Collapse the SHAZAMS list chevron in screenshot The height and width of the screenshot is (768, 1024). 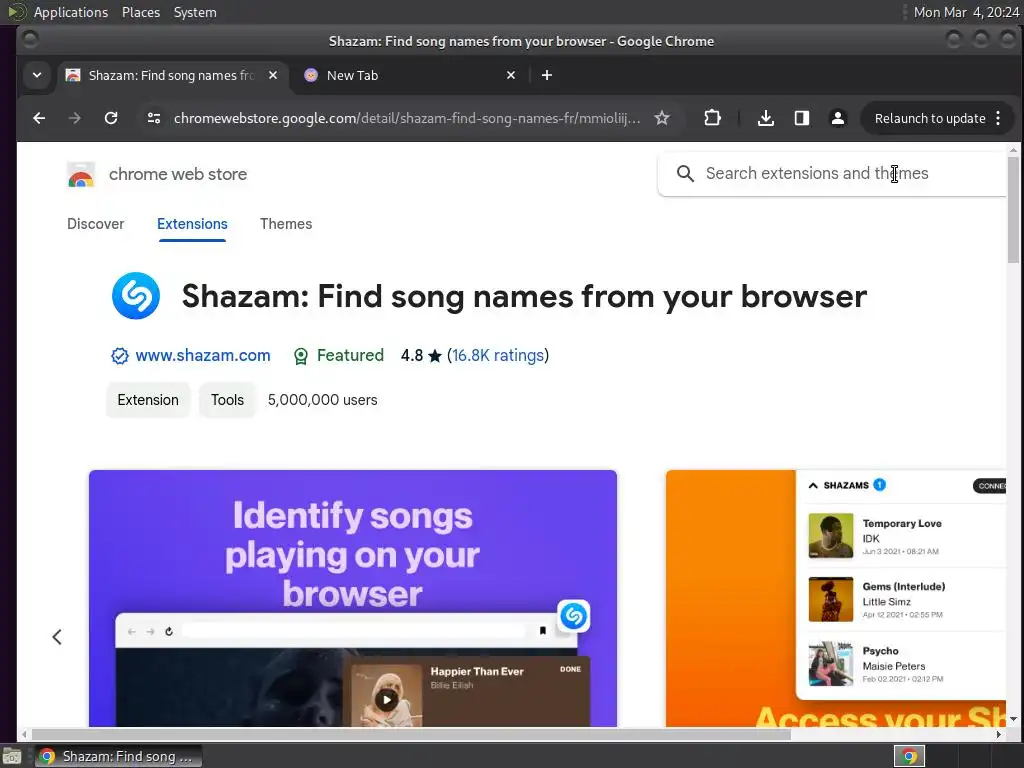(813, 485)
